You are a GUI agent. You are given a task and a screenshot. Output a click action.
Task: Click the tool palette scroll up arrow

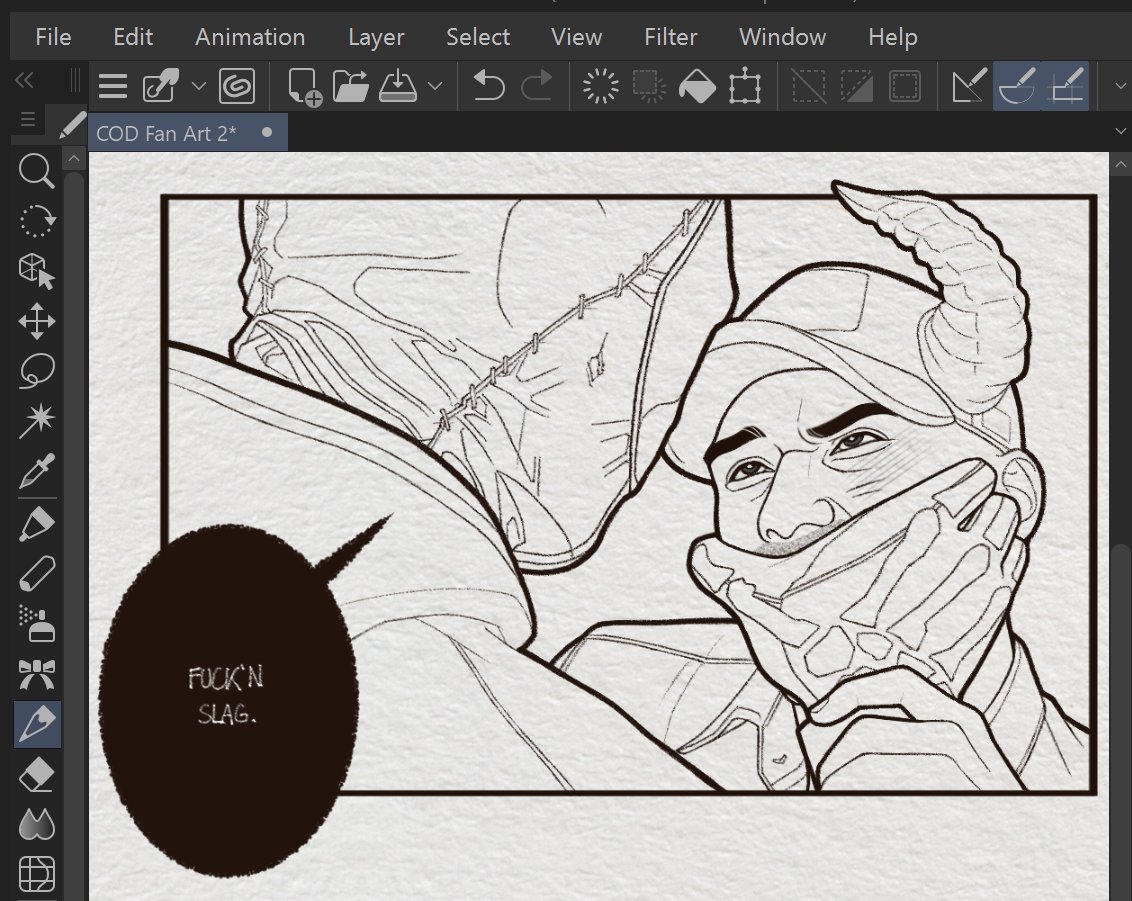(74, 158)
